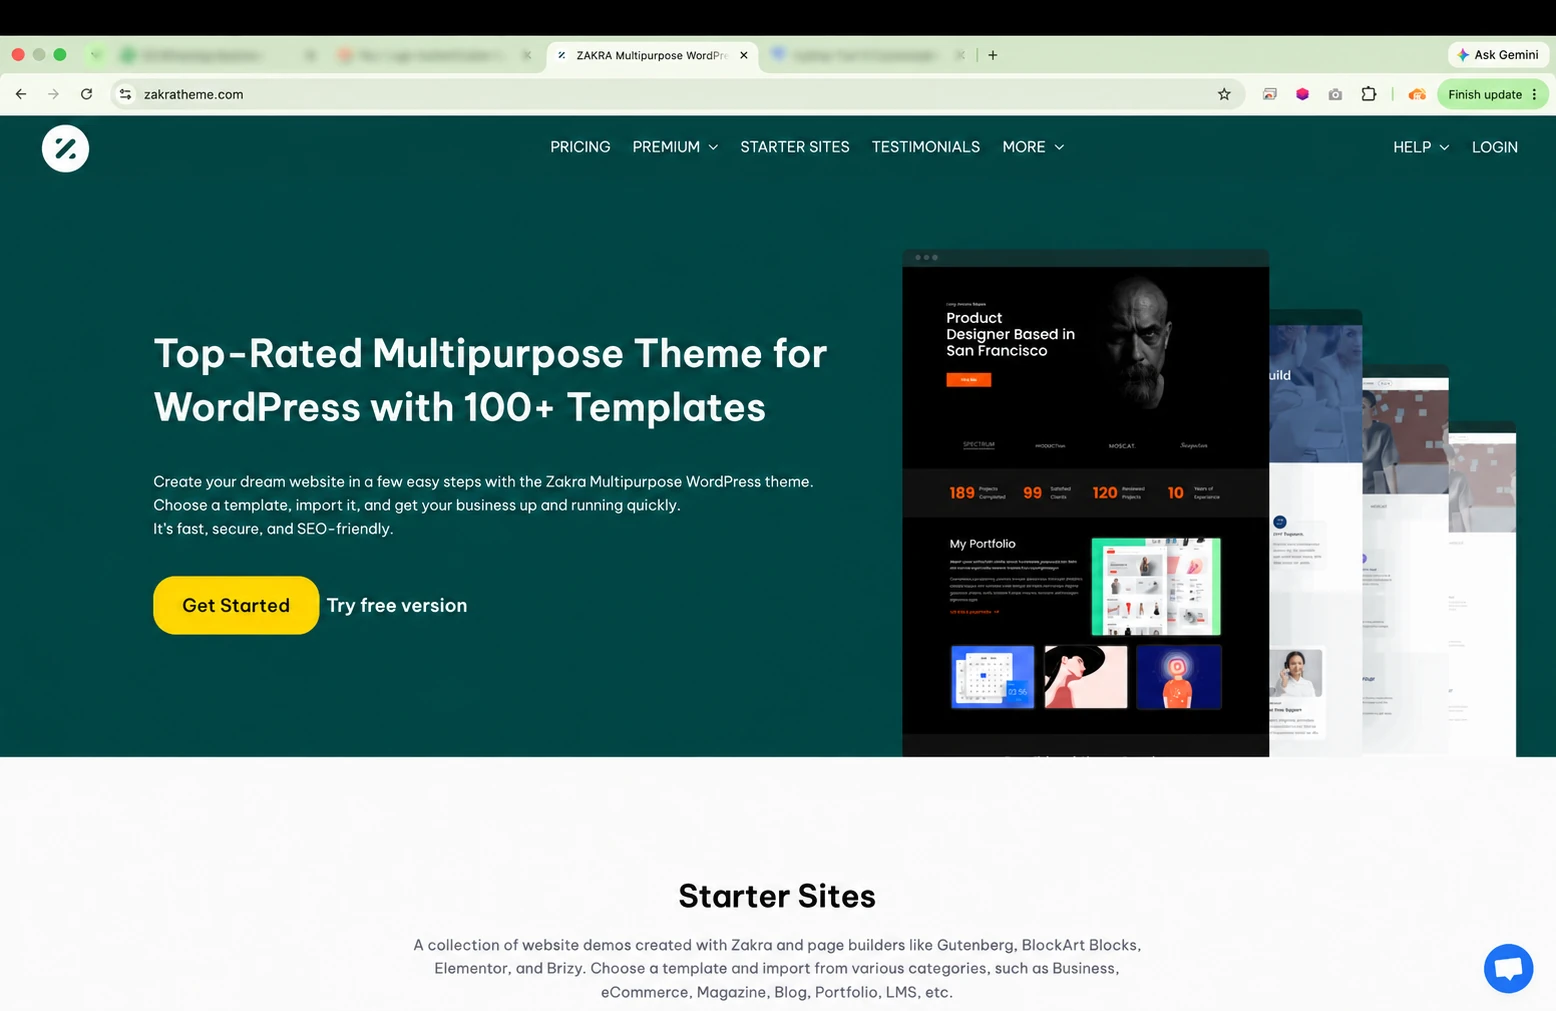Bookmark page using the star icon
This screenshot has width=1556, height=1011.
pyautogui.click(x=1224, y=94)
